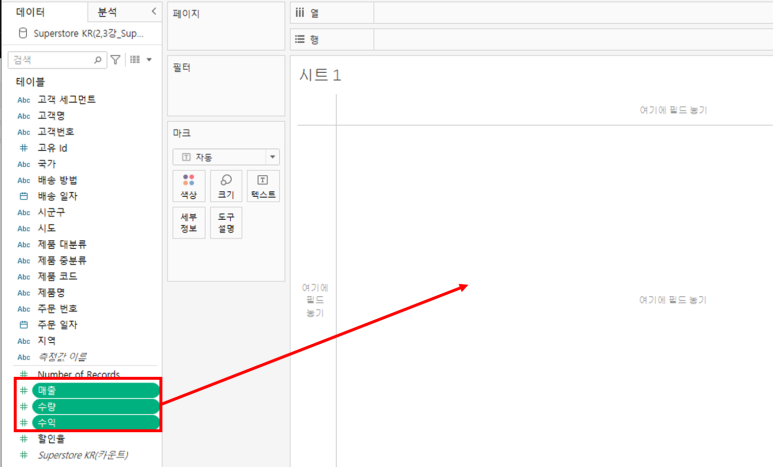Switch to the 분석 tab

(107, 12)
